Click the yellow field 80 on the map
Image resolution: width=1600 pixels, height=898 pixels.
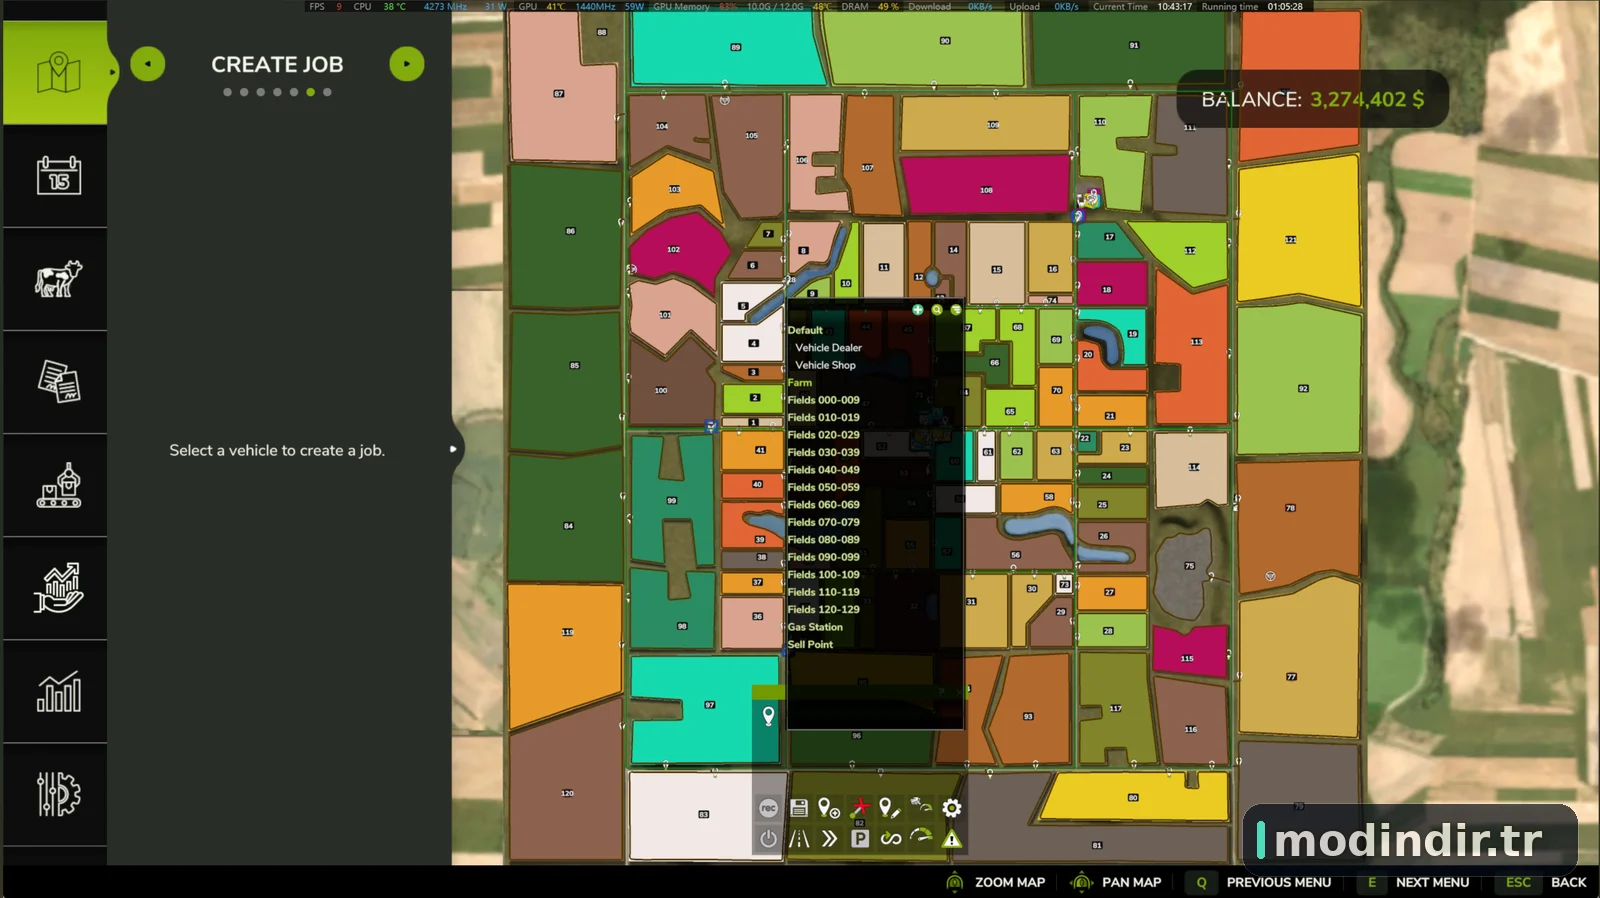(x=1135, y=797)
